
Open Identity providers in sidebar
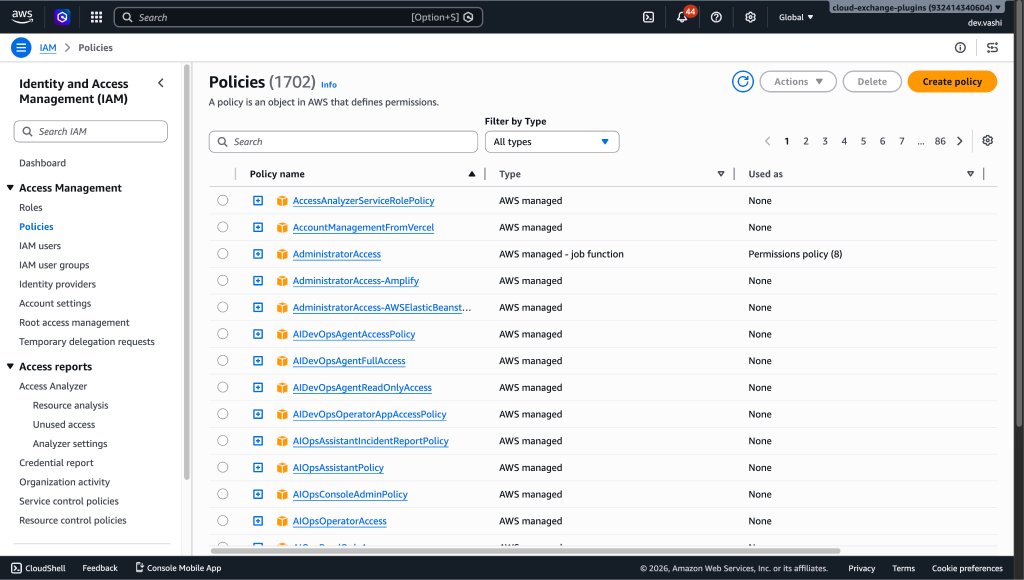(x=57, y=284)
